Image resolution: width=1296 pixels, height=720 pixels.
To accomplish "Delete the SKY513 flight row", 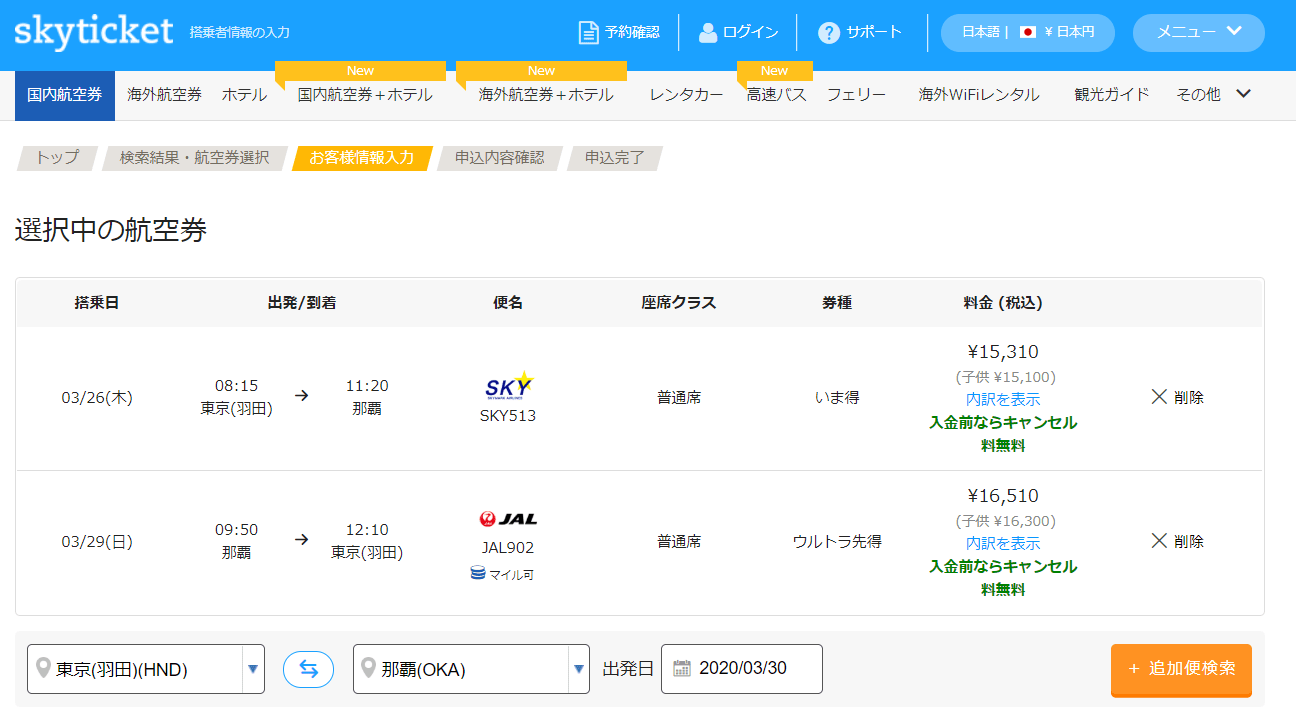I will pyautogui.click(x=1177, y=397).
